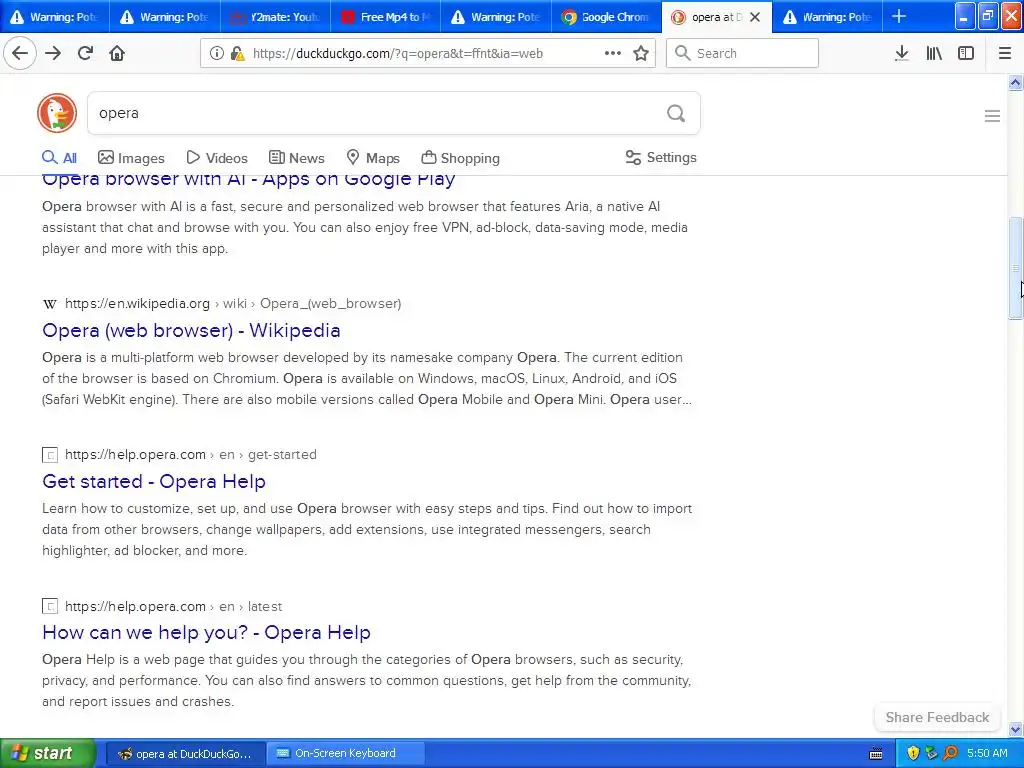Switch to Images results

point(131,158)
